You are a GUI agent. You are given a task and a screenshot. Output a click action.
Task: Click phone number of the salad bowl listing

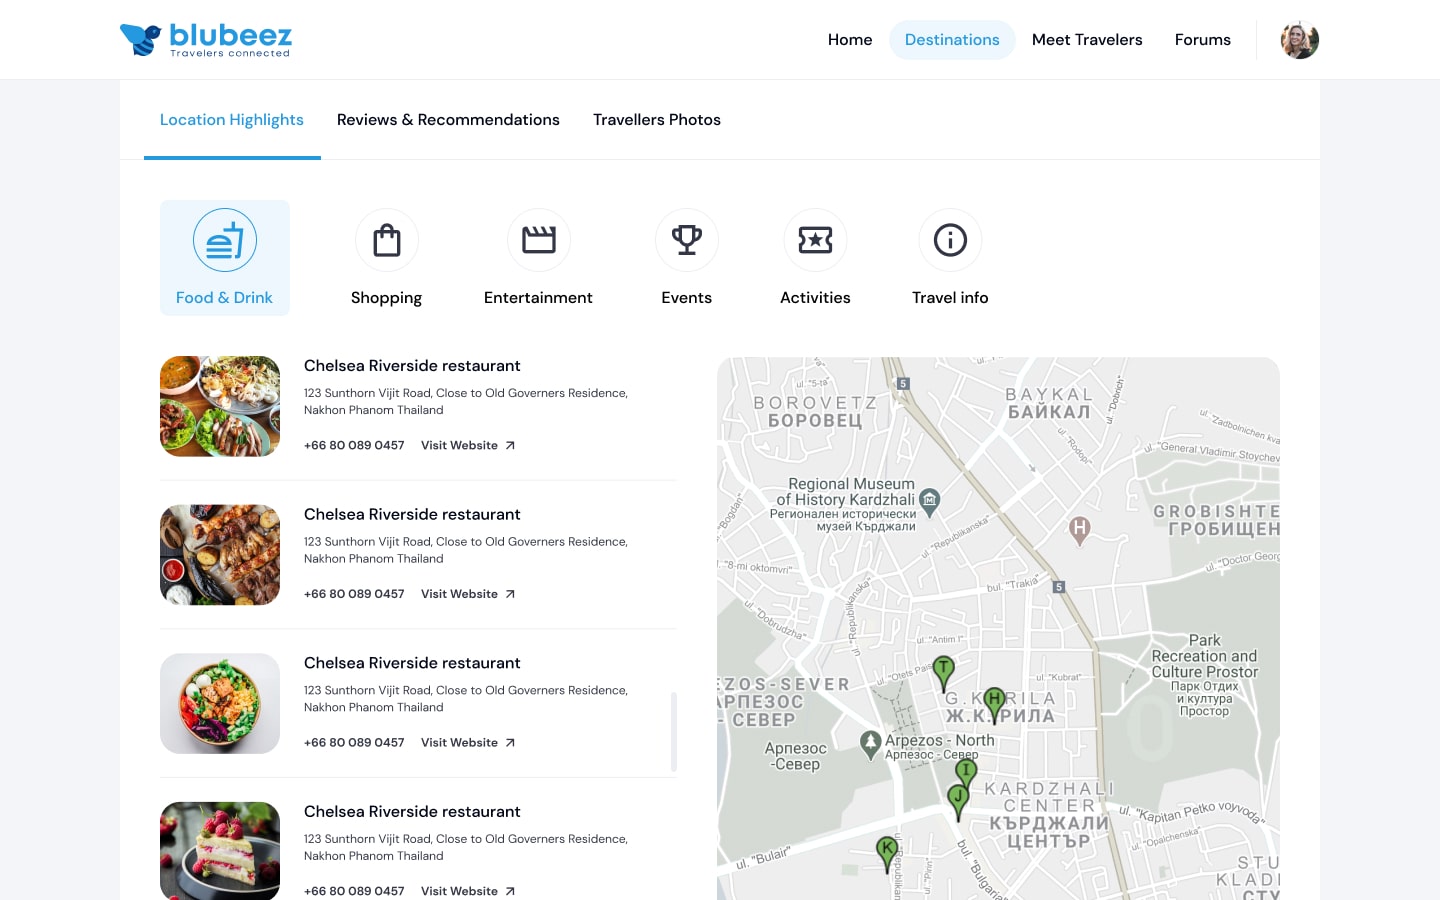(354, 743)
